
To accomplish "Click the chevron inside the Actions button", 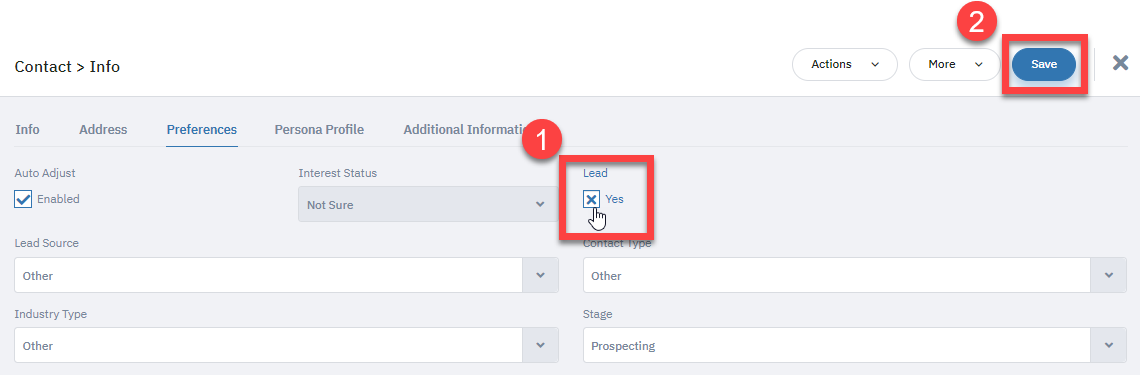I will click(x=875, y=65).
